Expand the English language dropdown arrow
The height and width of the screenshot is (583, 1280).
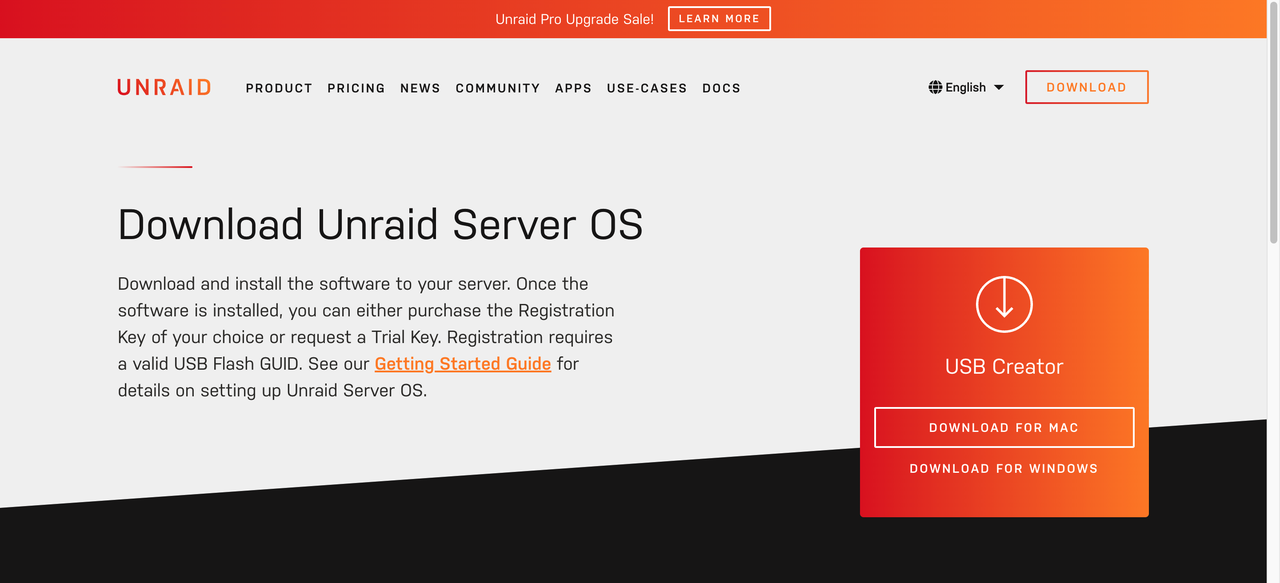click(x=998, y=88)
